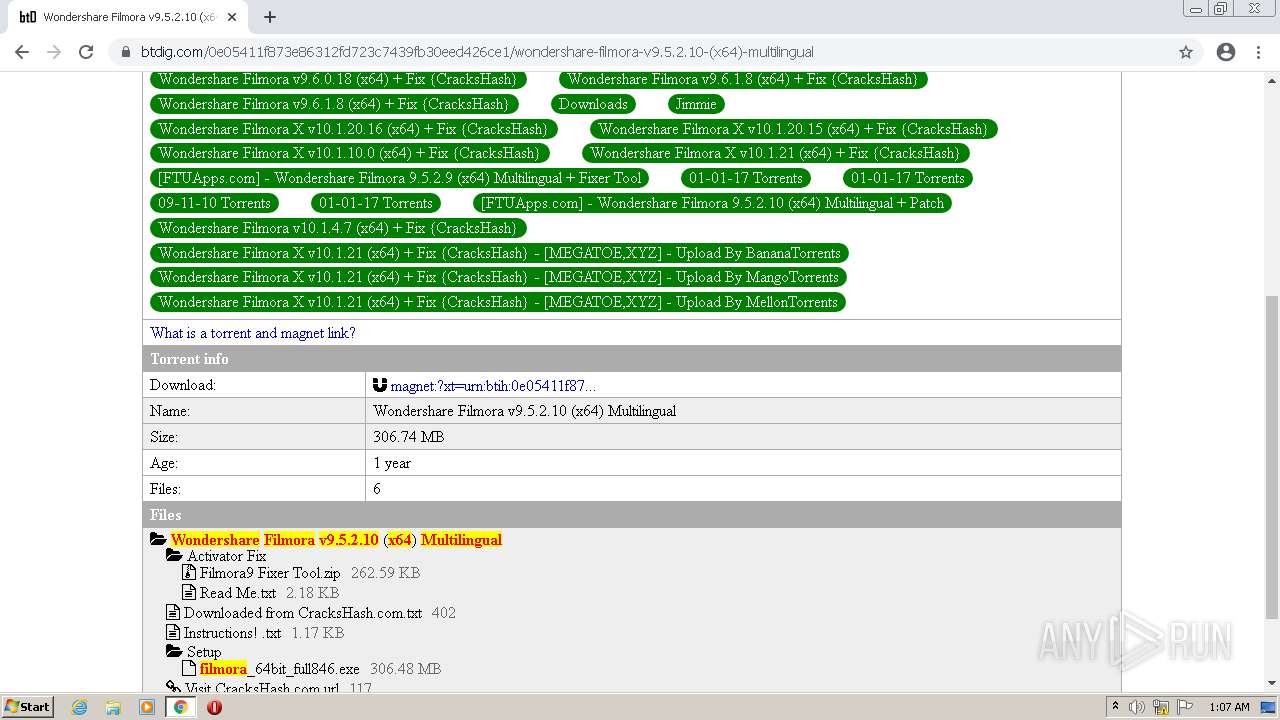
Task: View site lock security info
Action: coord(126,52)
